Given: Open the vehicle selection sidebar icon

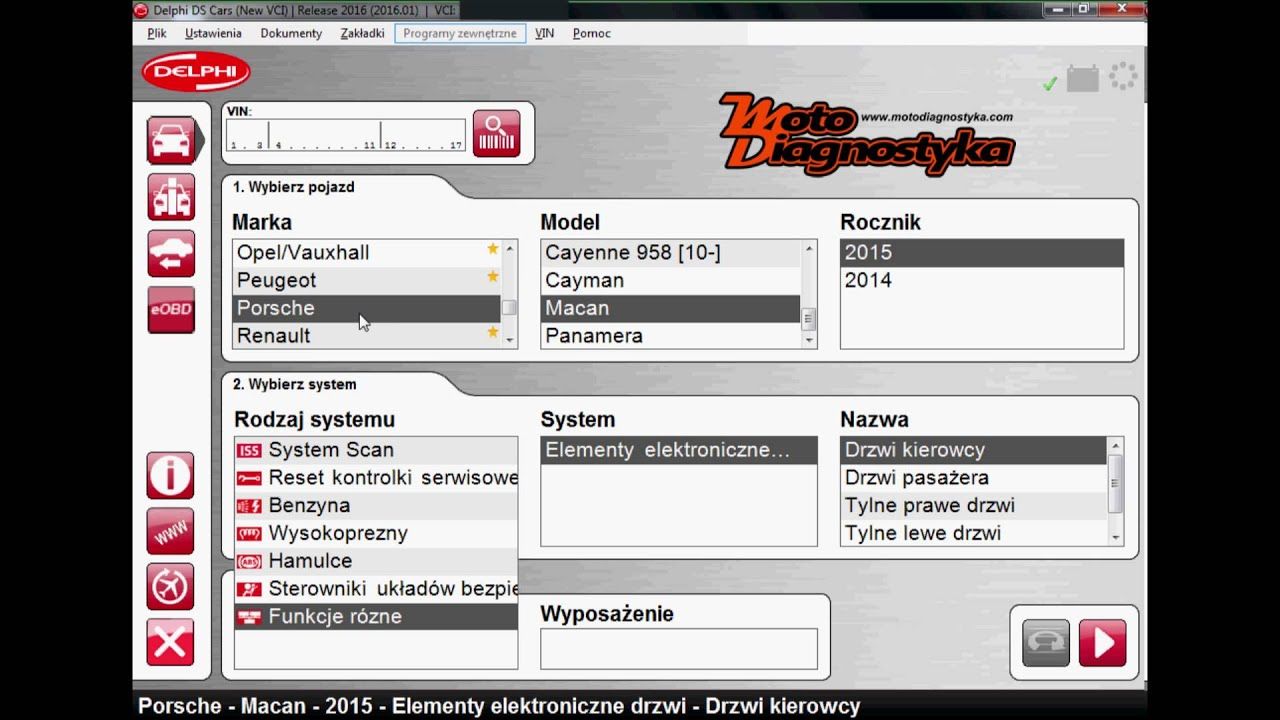Looking at the screenshot, I should 171,140.
